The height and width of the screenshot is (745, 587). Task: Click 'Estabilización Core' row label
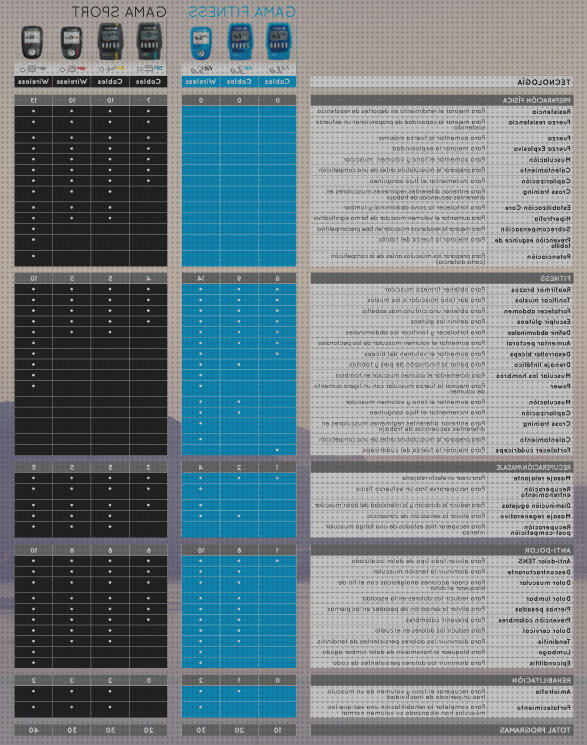point(538,208)
